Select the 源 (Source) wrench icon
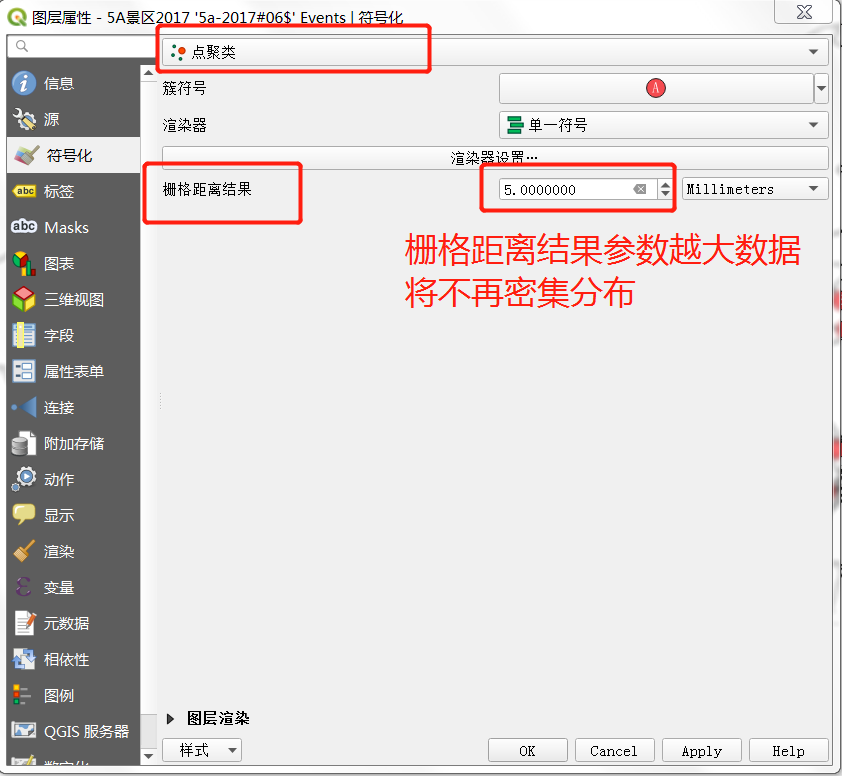This screenshot has width=842, height=776. (x=24, y=120)
